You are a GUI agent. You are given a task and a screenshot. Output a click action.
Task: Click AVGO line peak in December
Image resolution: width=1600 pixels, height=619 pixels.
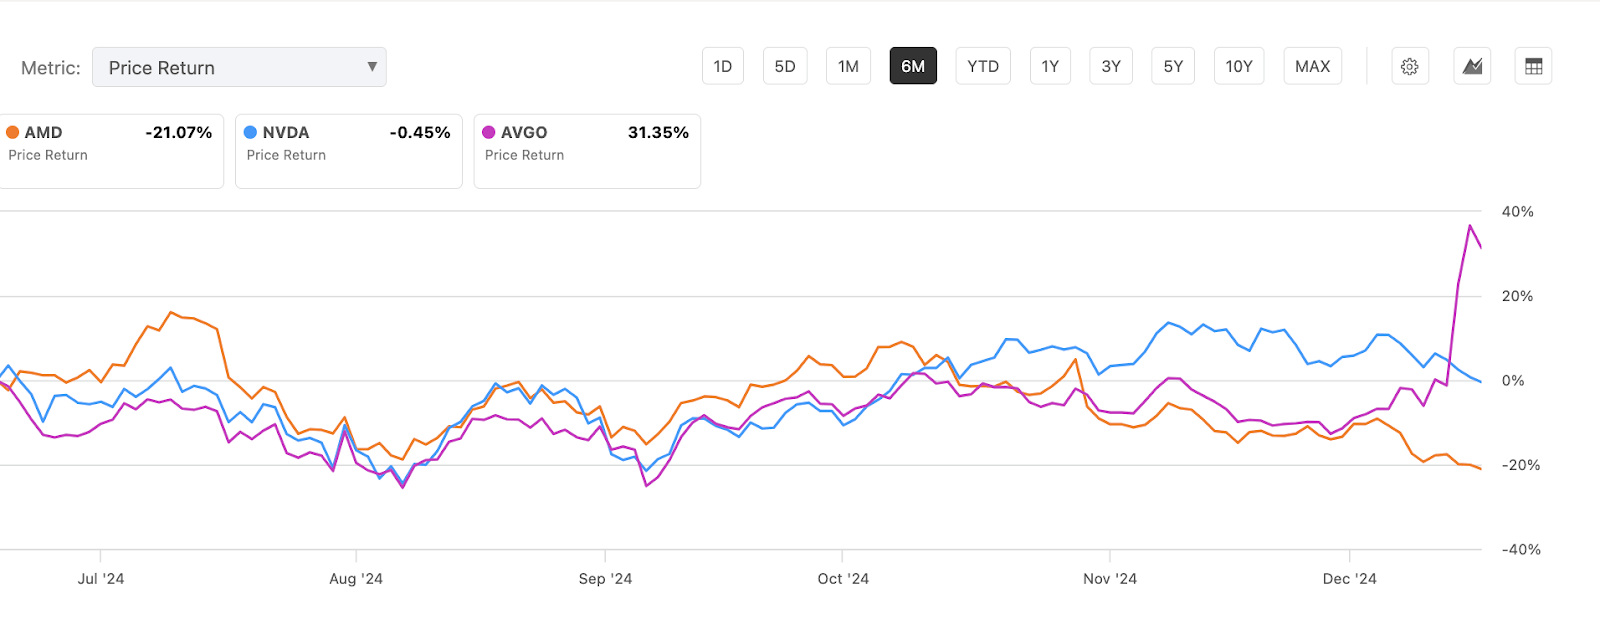1470,226
